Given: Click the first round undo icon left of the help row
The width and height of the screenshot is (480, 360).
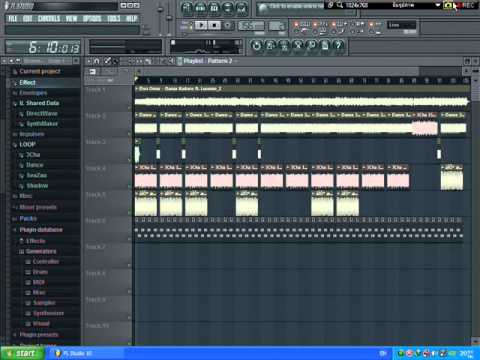Looking at the screenshot, I should tap(256, 45).
